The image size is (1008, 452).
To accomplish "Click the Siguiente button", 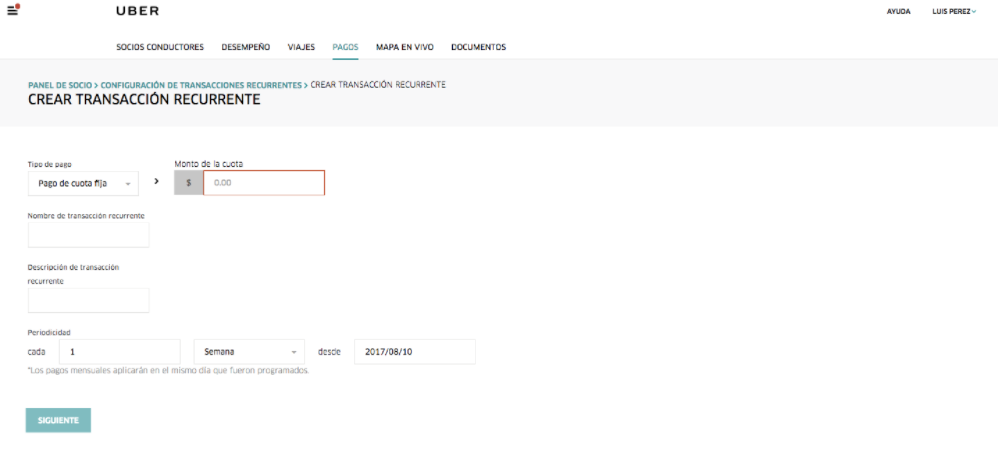I will (x=58, y=420).
